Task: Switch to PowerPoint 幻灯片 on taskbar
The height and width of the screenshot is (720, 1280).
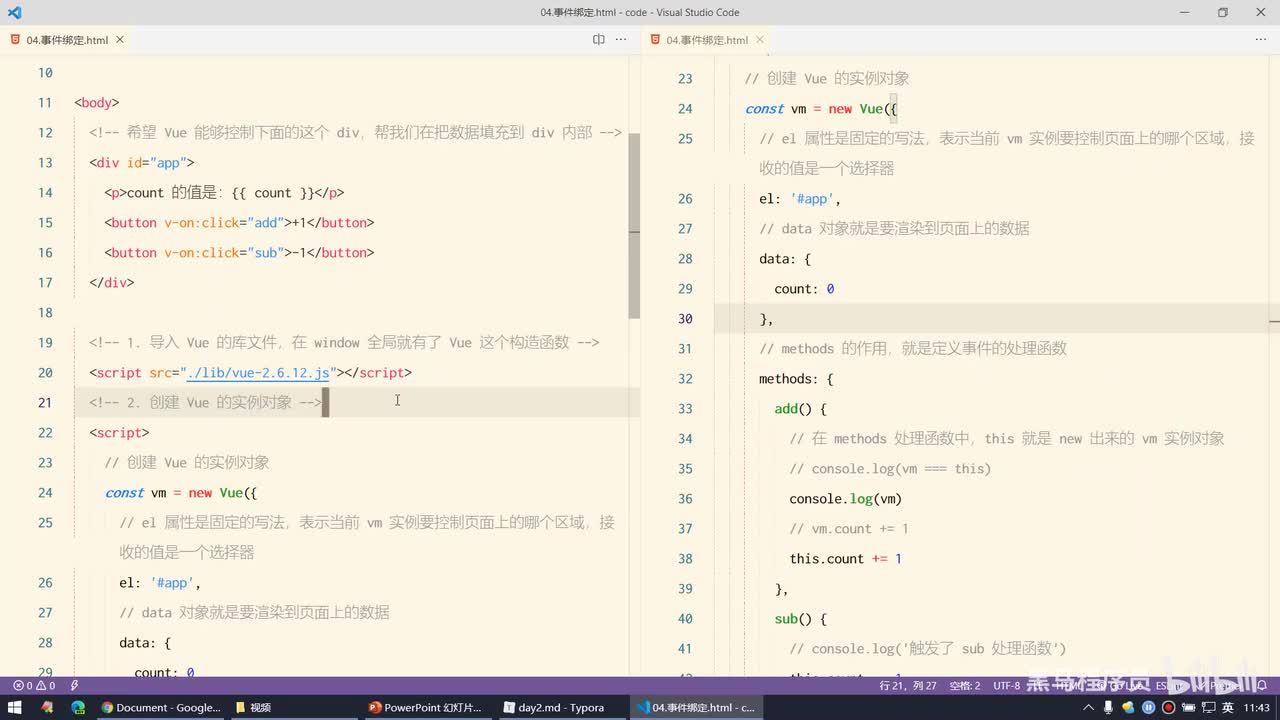Action: coord(425,707)
